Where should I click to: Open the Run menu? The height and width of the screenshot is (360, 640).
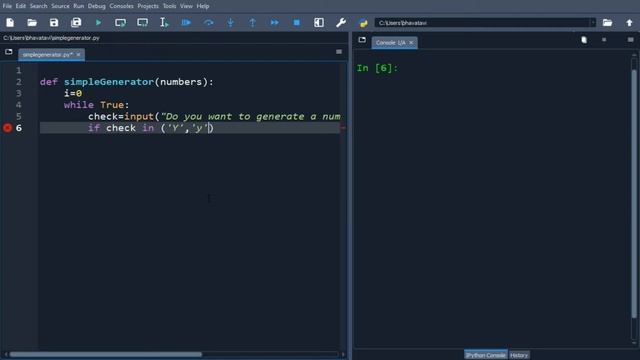tap(78, 6)
